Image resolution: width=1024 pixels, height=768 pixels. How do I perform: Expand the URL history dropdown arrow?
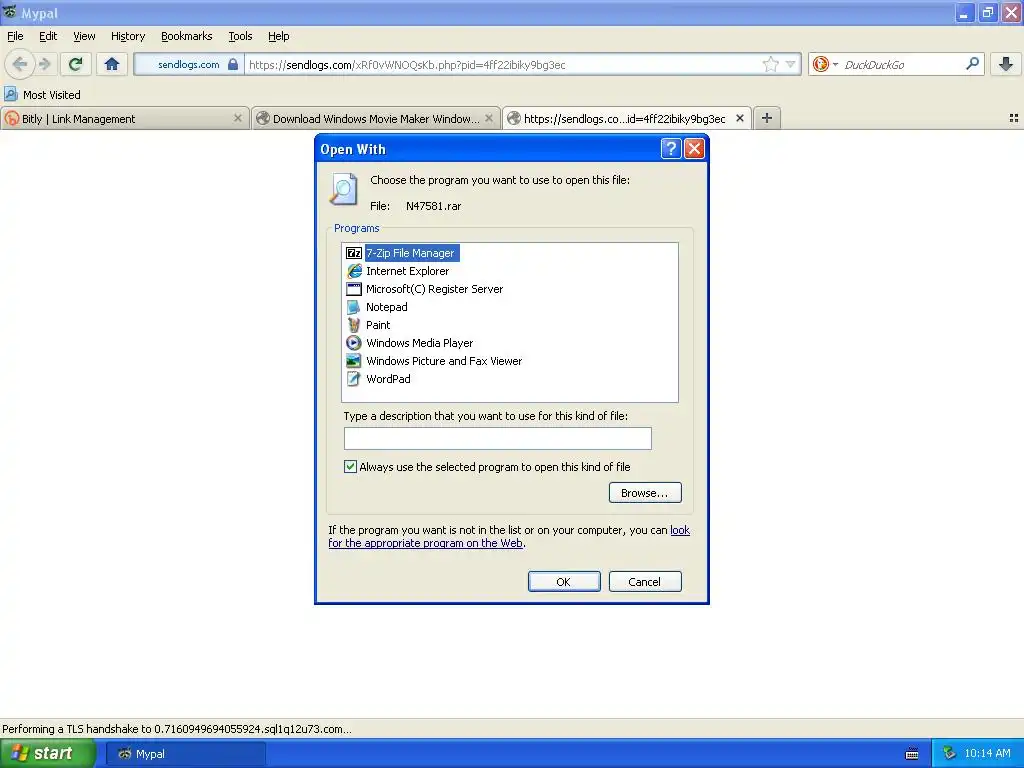click(x=791, y=64)
